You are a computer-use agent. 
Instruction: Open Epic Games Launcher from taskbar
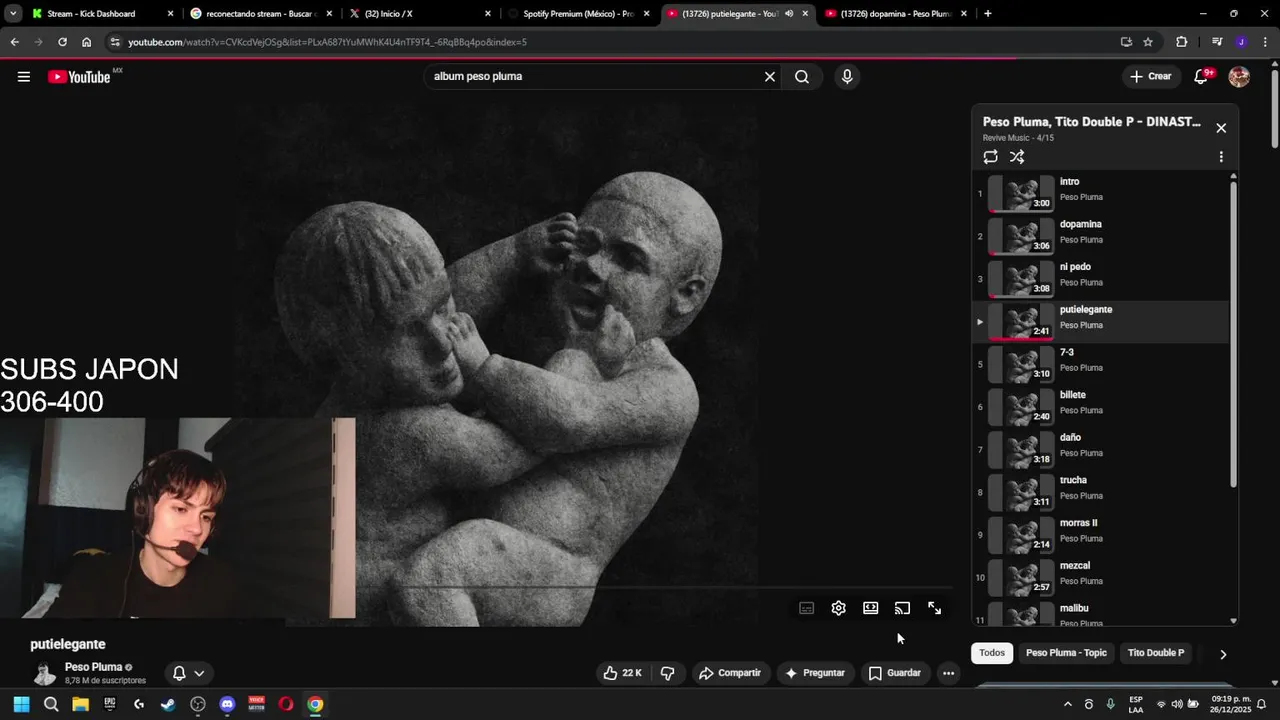pyautogui.click(x=110, y=704)
